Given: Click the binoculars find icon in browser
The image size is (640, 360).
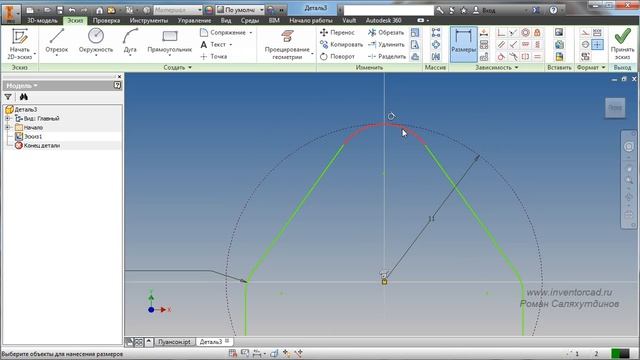Looking at the screenshot, I should coord(24,97).
